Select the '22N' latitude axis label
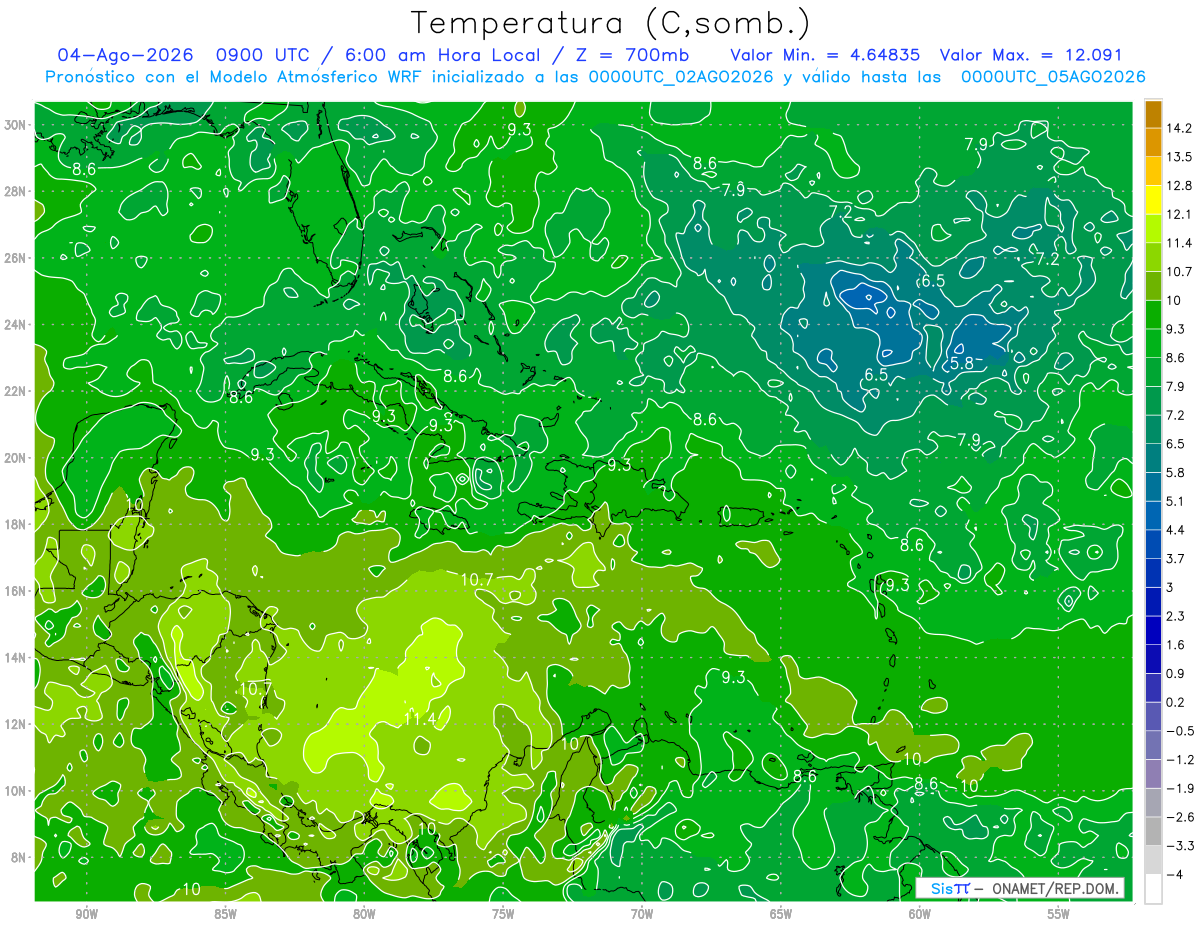 coord(15,391)
